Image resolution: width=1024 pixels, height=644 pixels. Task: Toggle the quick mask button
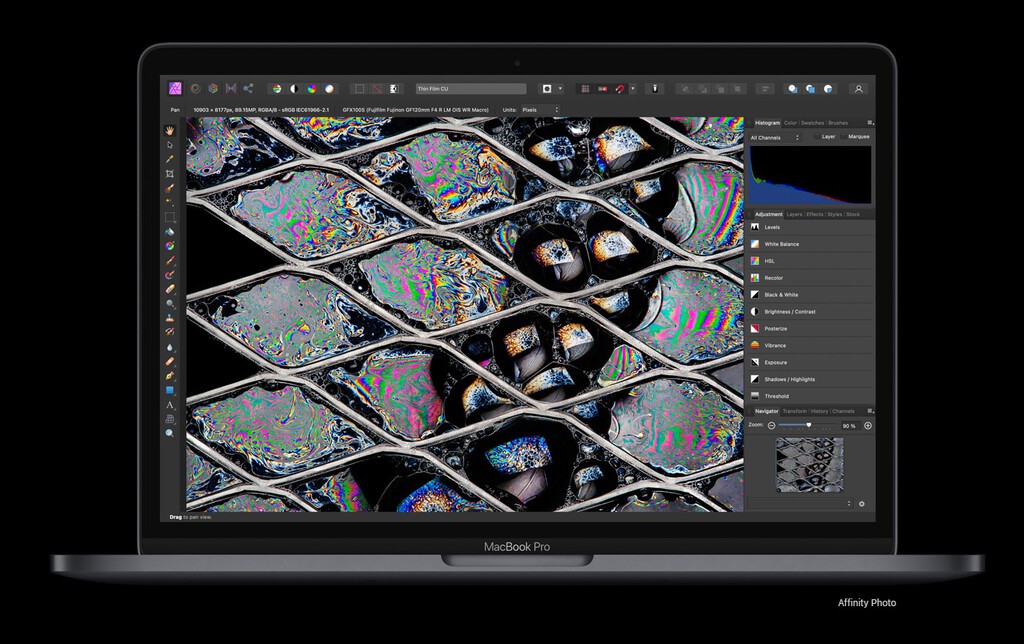(x=547, y=88)
